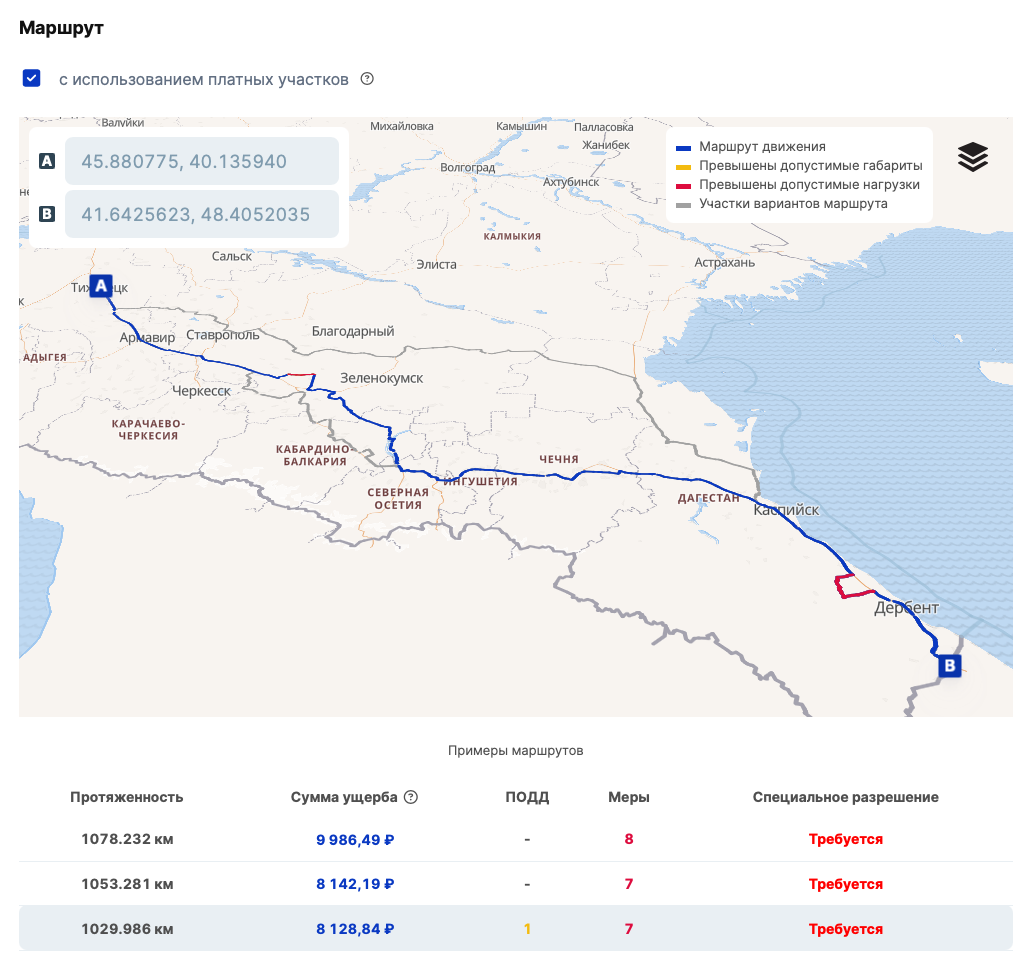Click damage amount 9 986,49 ₽
The height and width of the screenshot is (974, 1033).
[354, 839]
